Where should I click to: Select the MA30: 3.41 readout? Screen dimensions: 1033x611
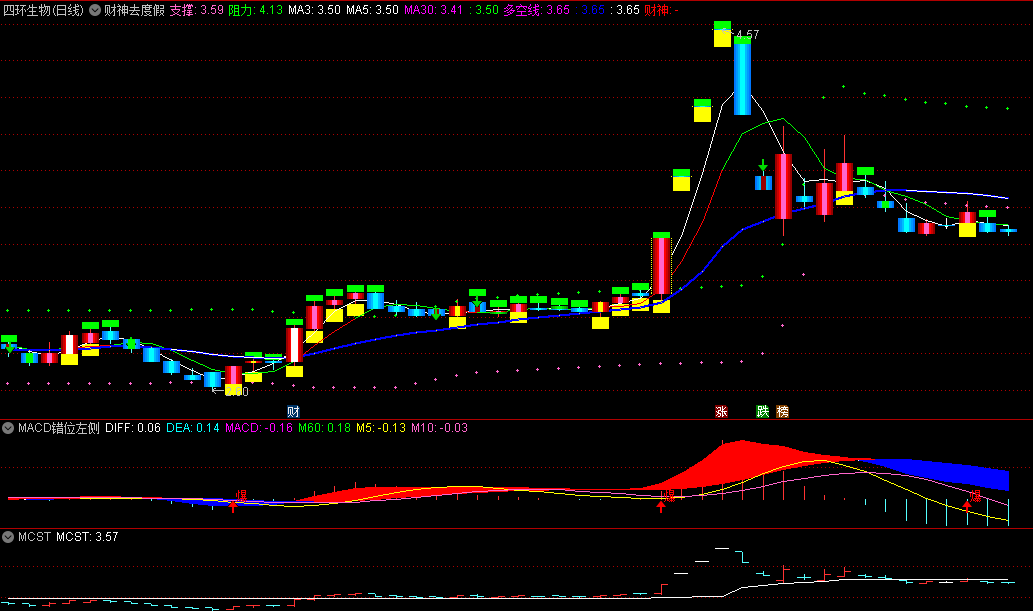(434, 11)
